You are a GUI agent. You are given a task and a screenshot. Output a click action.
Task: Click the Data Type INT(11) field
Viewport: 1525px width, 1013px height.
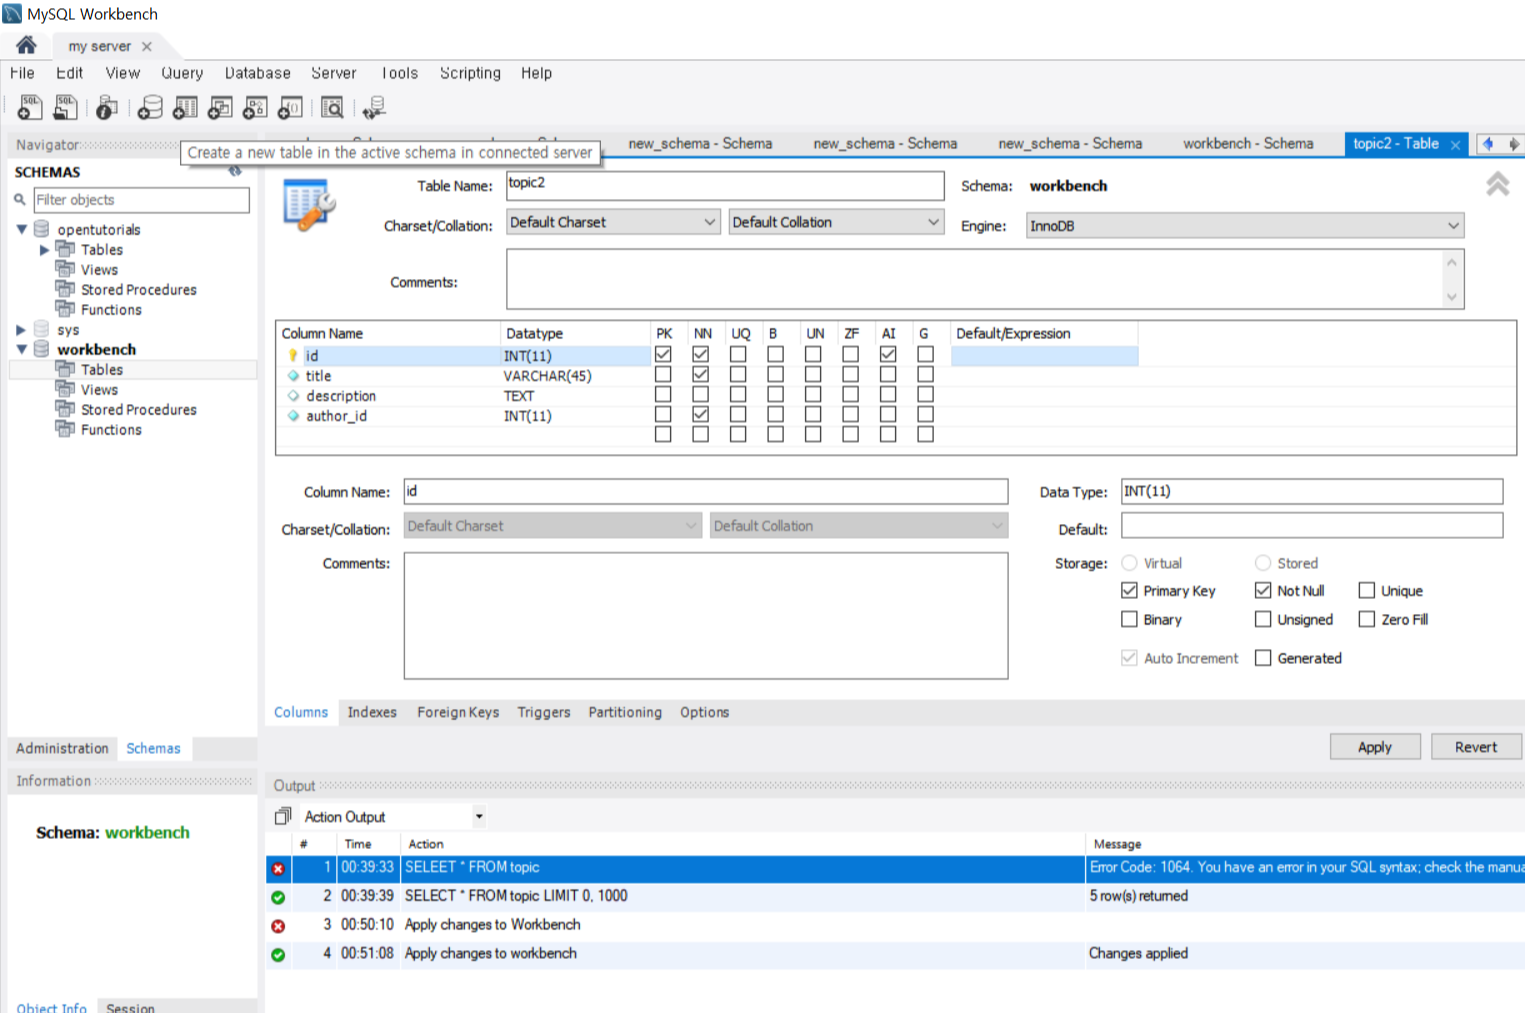coord(1312,491)
